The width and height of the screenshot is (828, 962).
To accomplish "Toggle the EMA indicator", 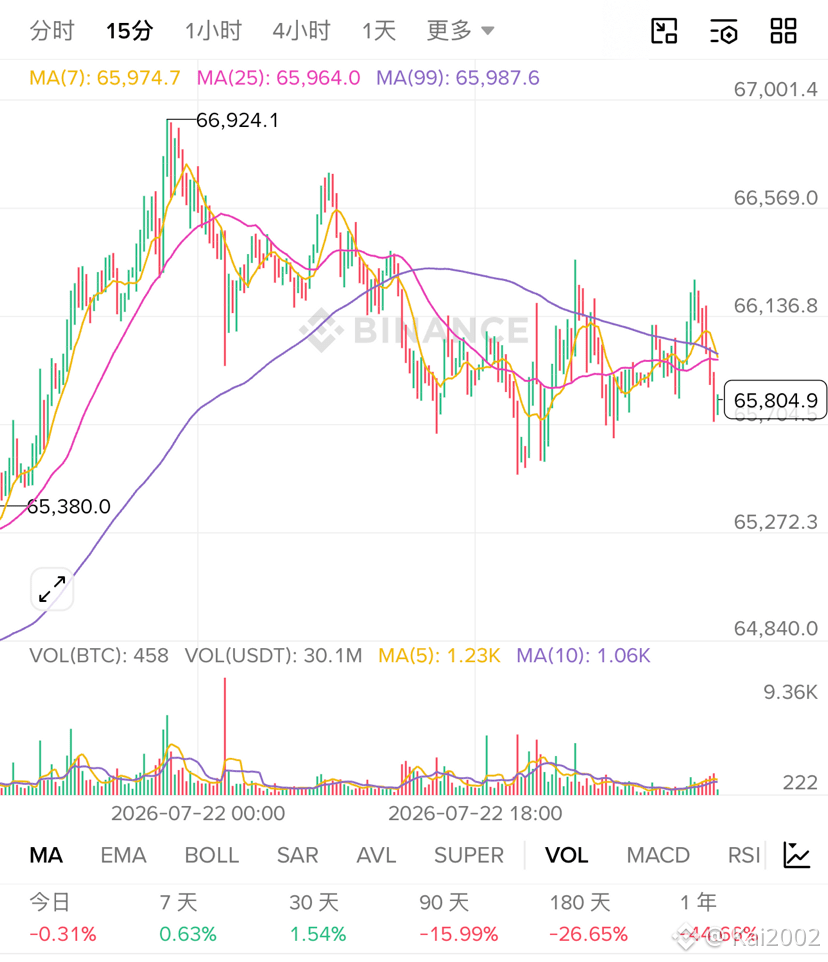I will [x=123, y=855].
